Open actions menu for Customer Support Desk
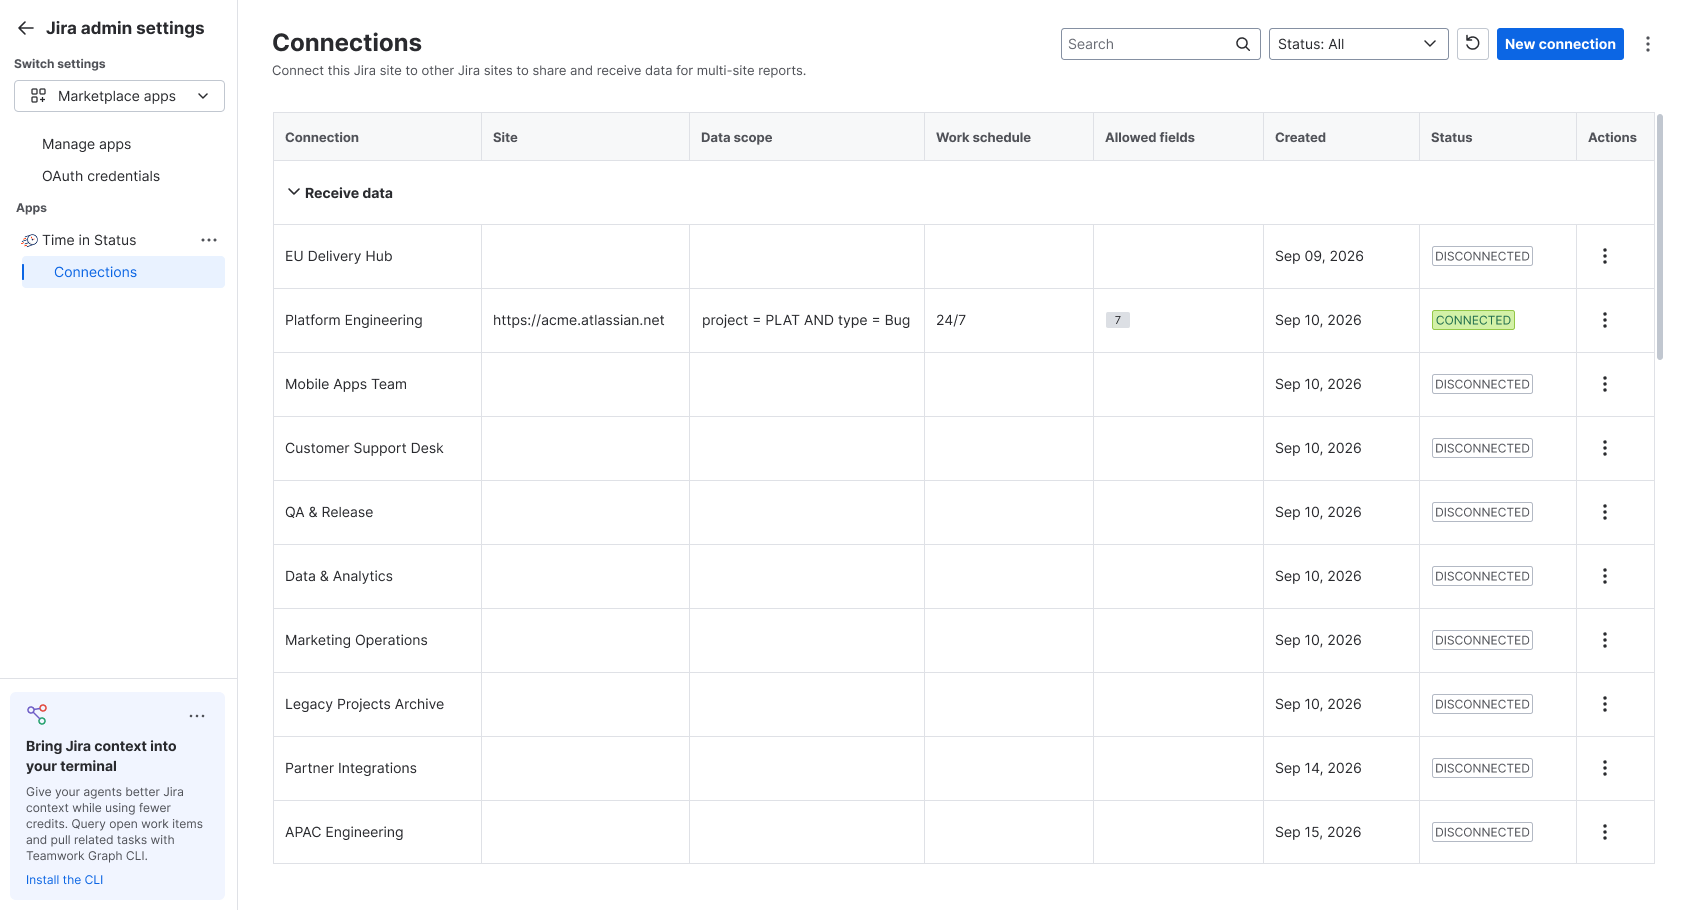1700x910 pixels. 1605,448
